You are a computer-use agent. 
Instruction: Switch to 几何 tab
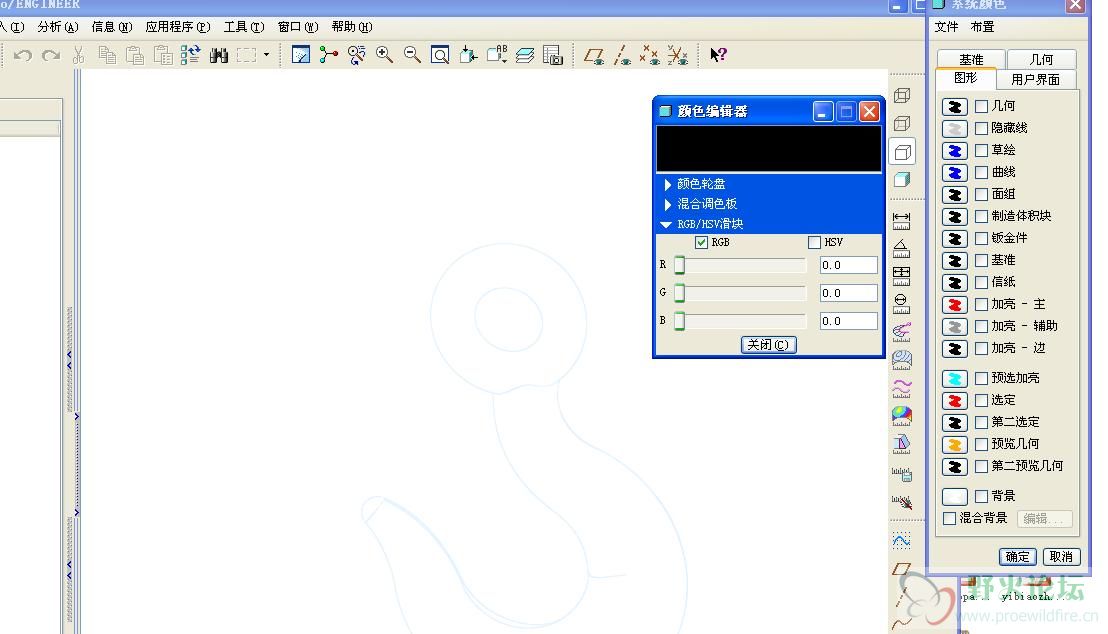(x=1042, y=59)
